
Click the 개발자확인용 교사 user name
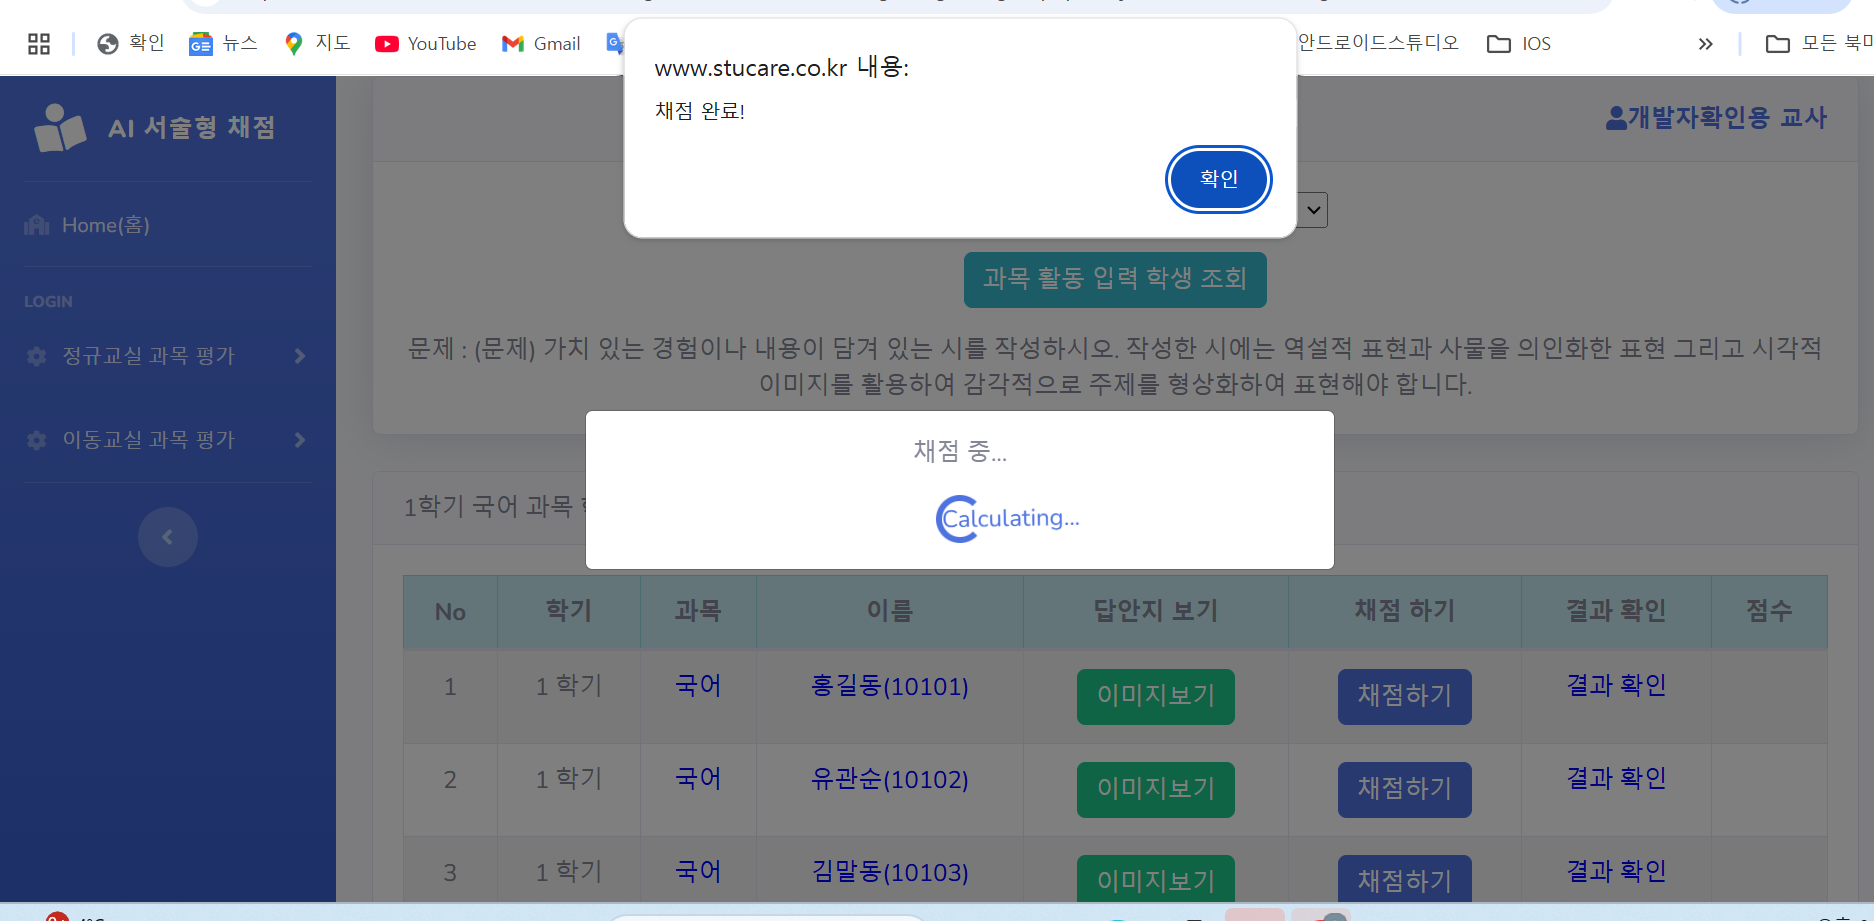coord(1727,118)
